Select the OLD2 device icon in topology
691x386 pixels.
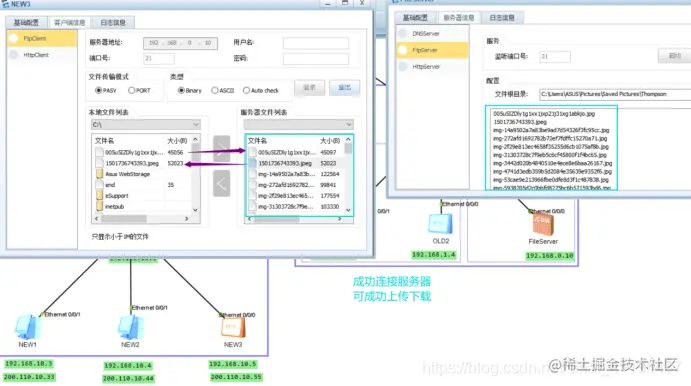[440, 224]
